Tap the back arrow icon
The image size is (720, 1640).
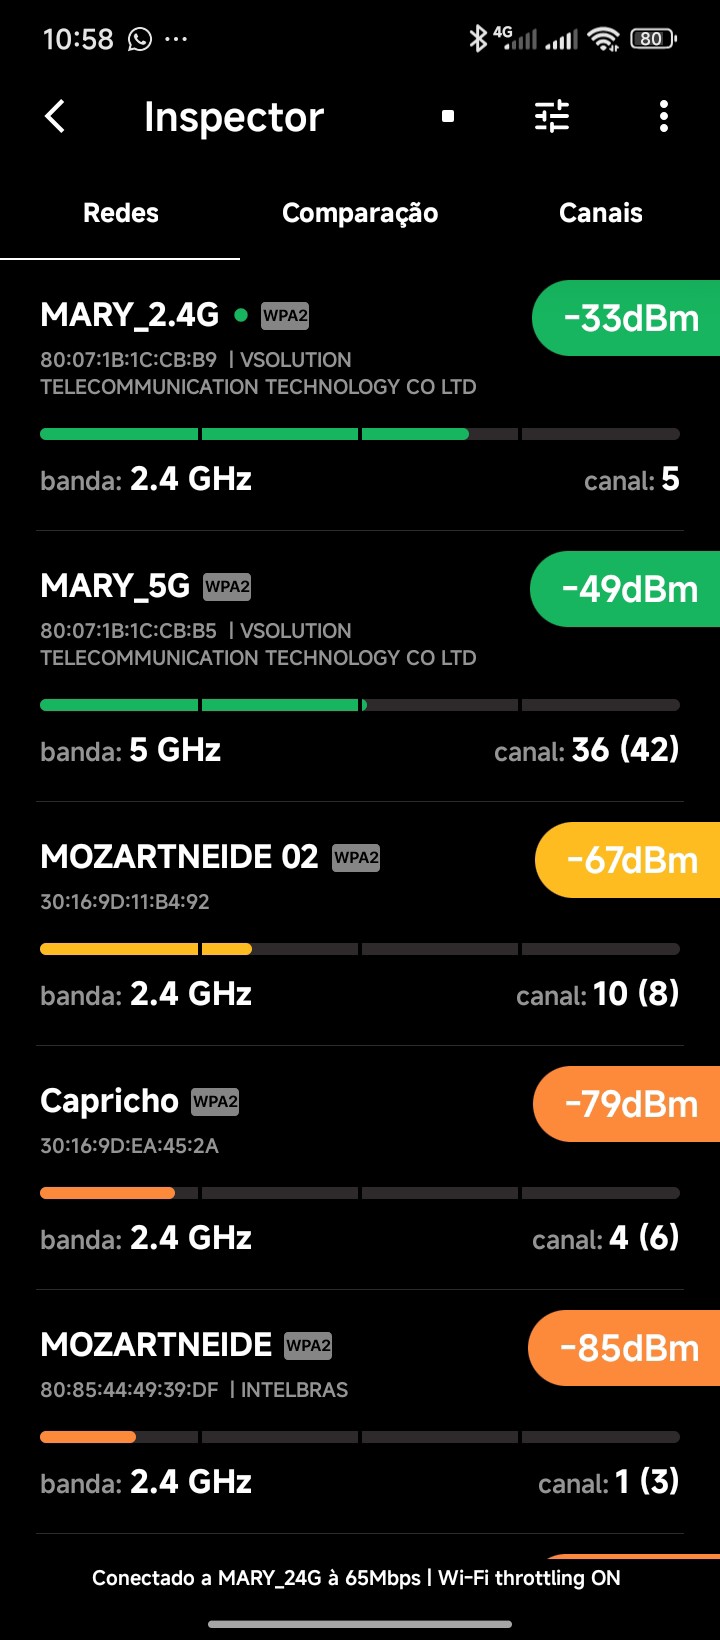pyautogui.click(x=56, y=117)
